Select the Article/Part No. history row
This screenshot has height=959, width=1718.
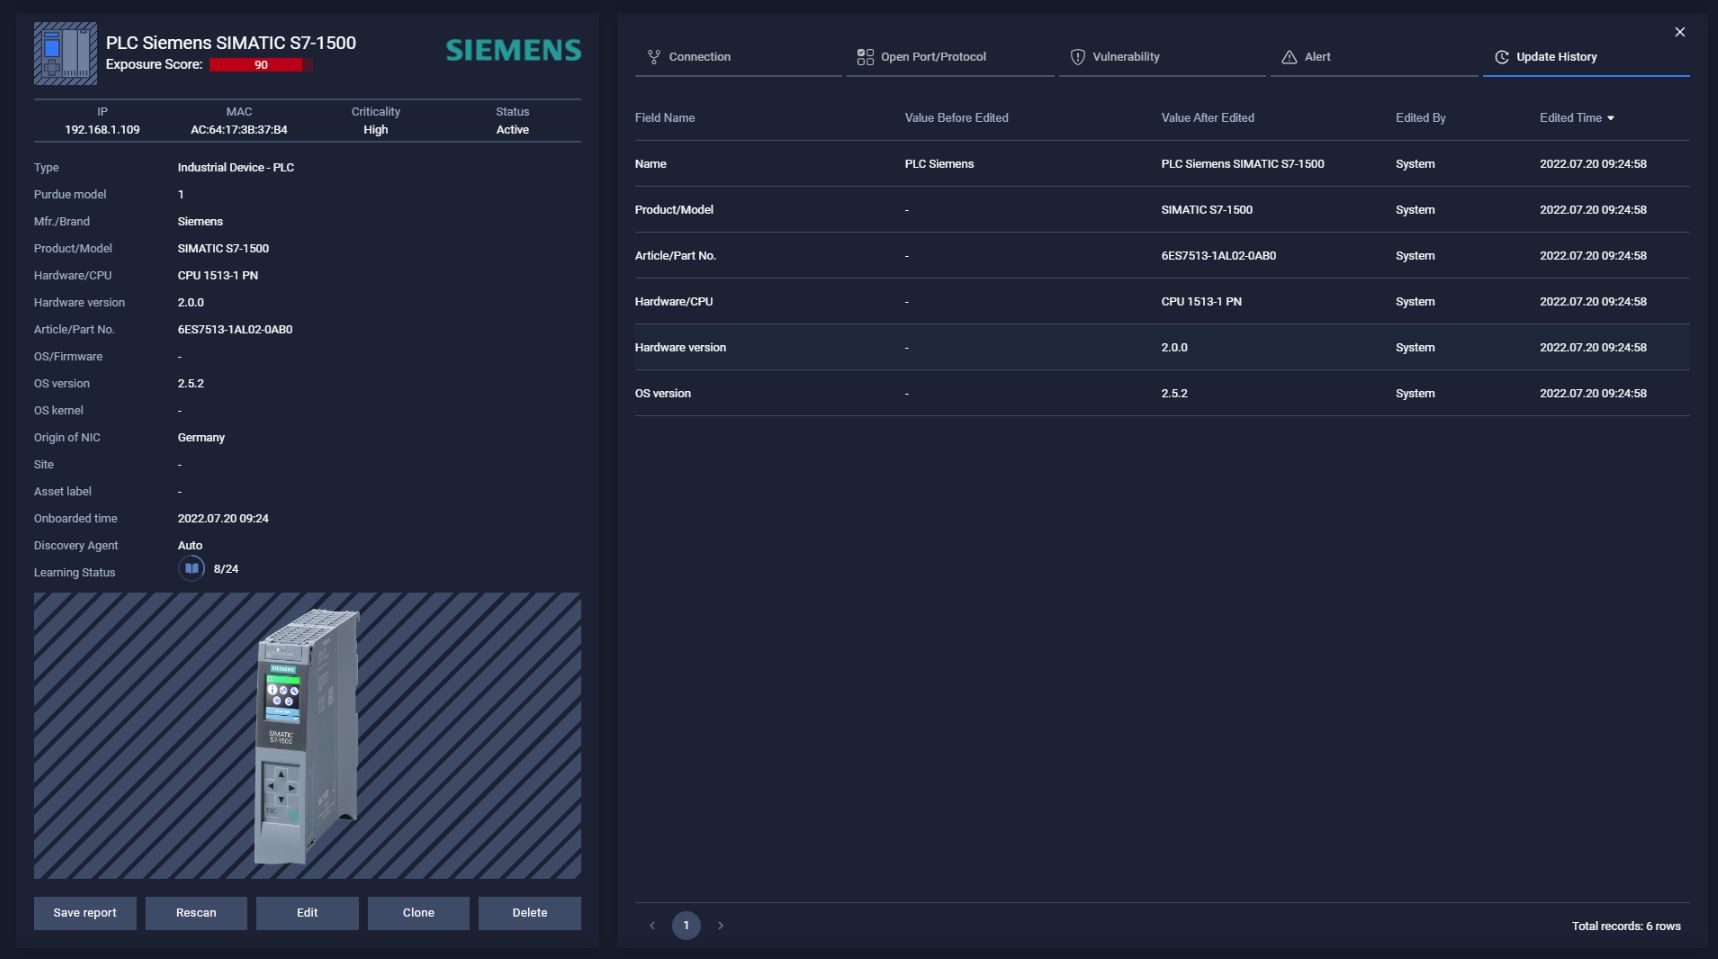1162,256
